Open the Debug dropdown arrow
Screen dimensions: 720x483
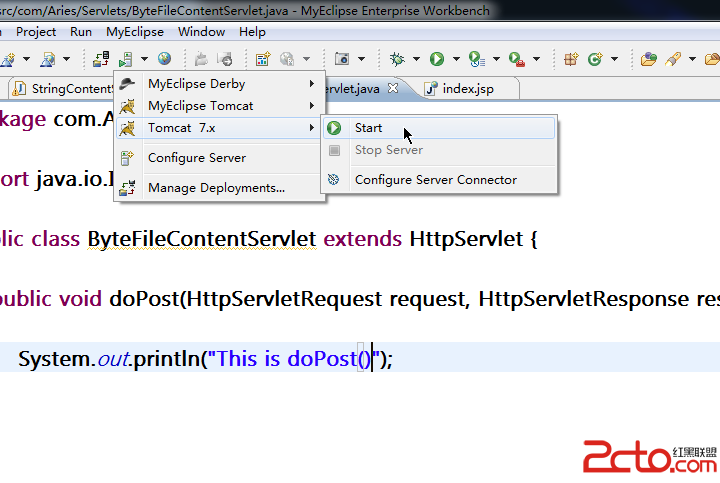(x=416, y=59)
